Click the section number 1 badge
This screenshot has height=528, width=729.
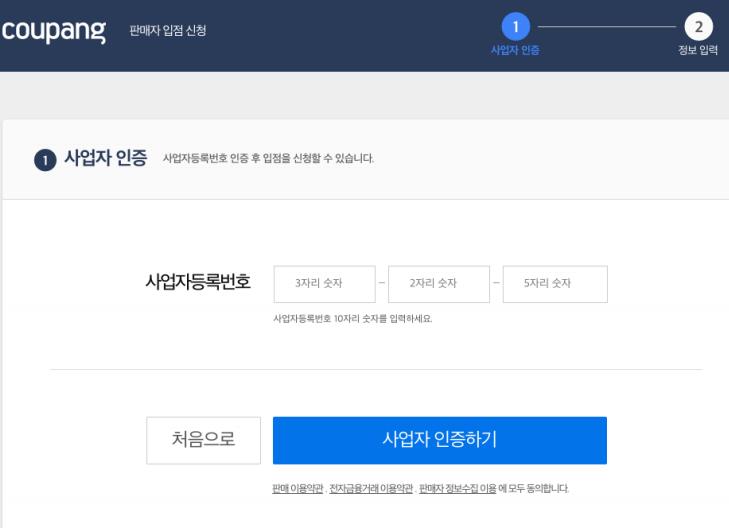point(45,160)
